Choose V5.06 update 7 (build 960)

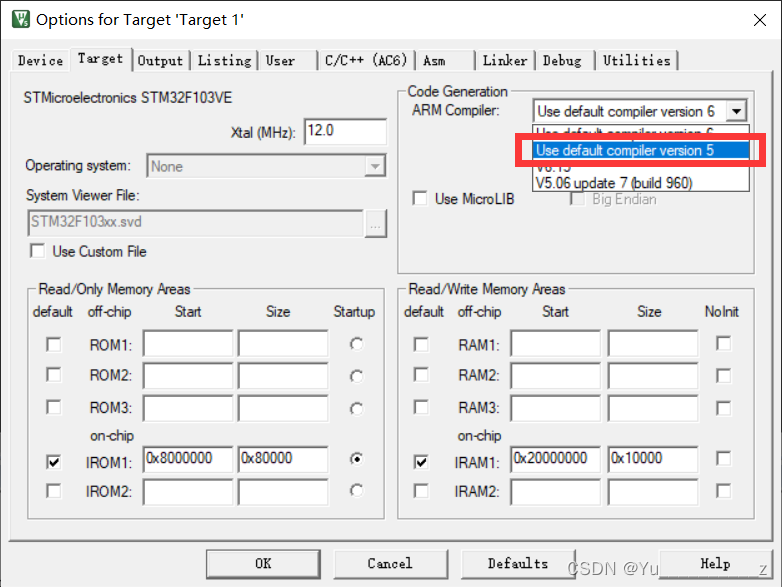(640, 183)
